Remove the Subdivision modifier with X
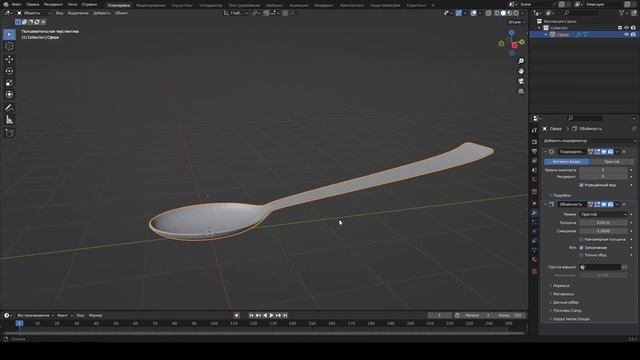 [x=624, y=151]
